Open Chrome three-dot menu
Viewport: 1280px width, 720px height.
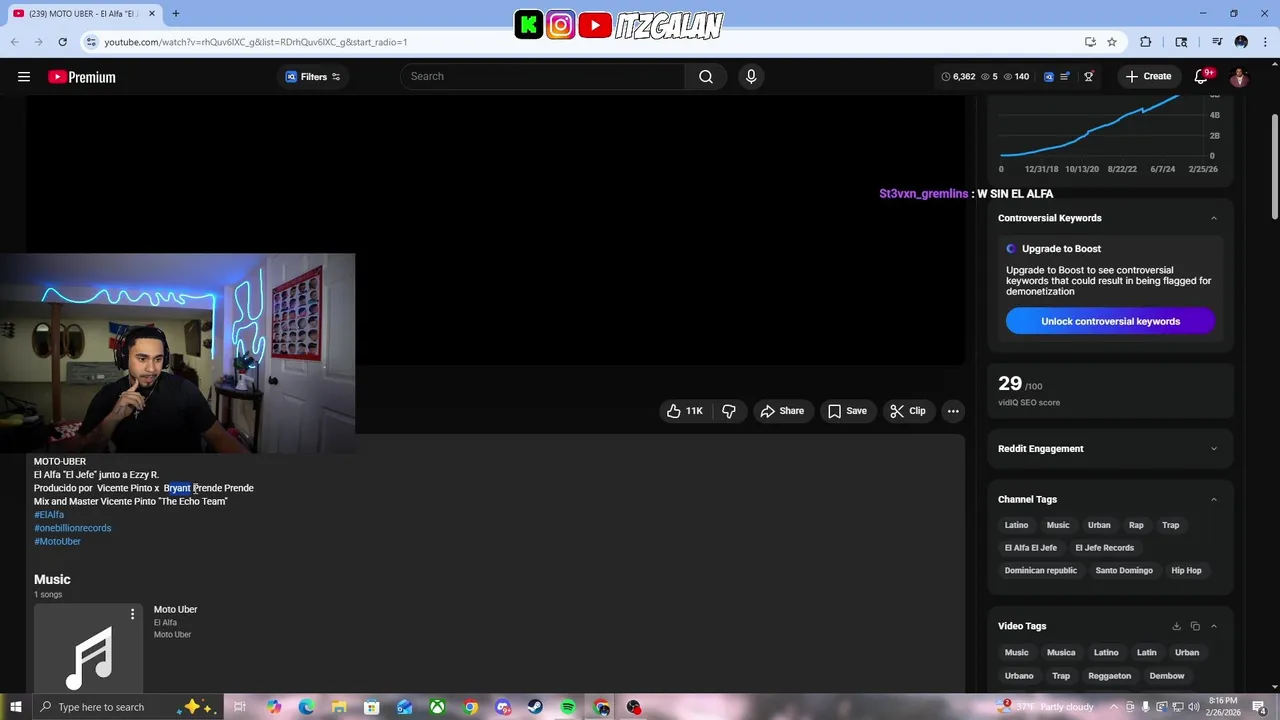tap(1265, 42)
